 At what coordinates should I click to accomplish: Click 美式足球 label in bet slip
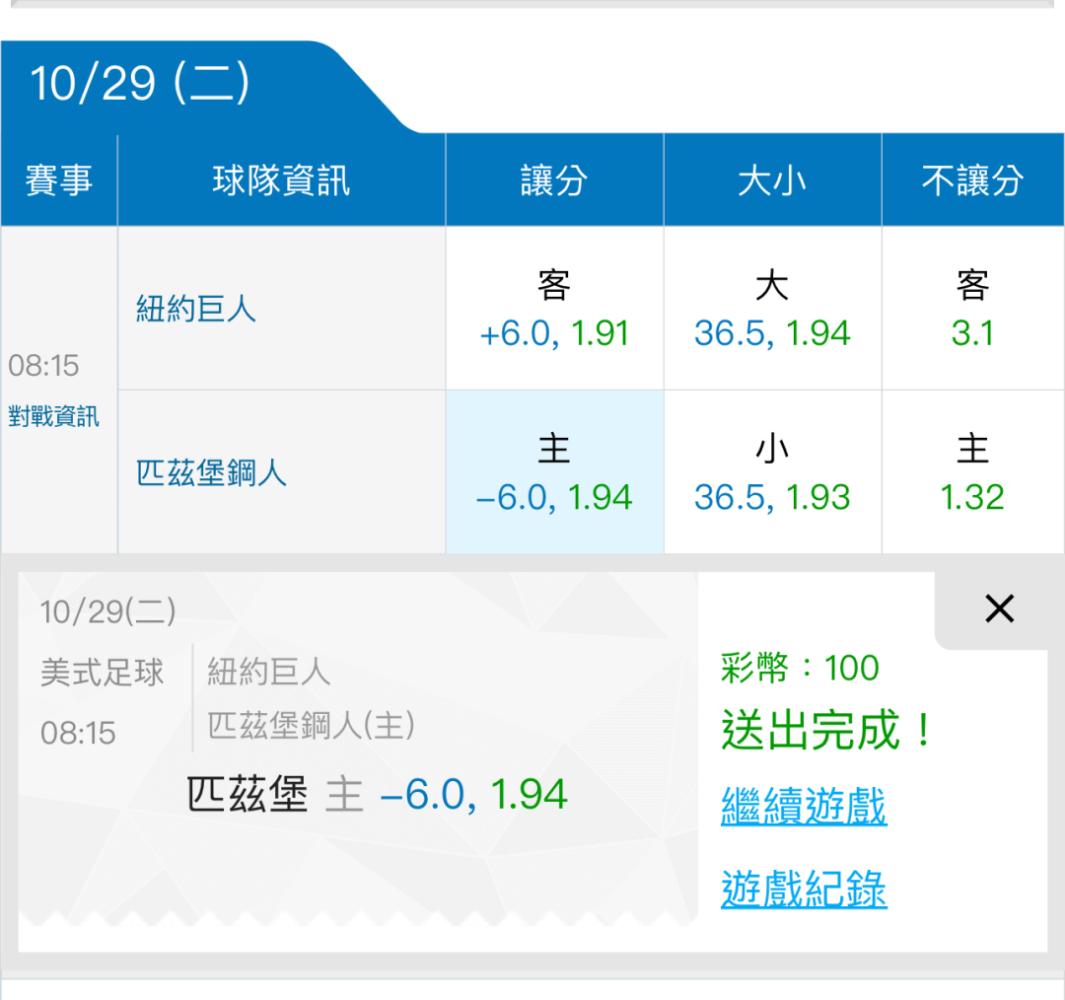[x=102, y=673]
